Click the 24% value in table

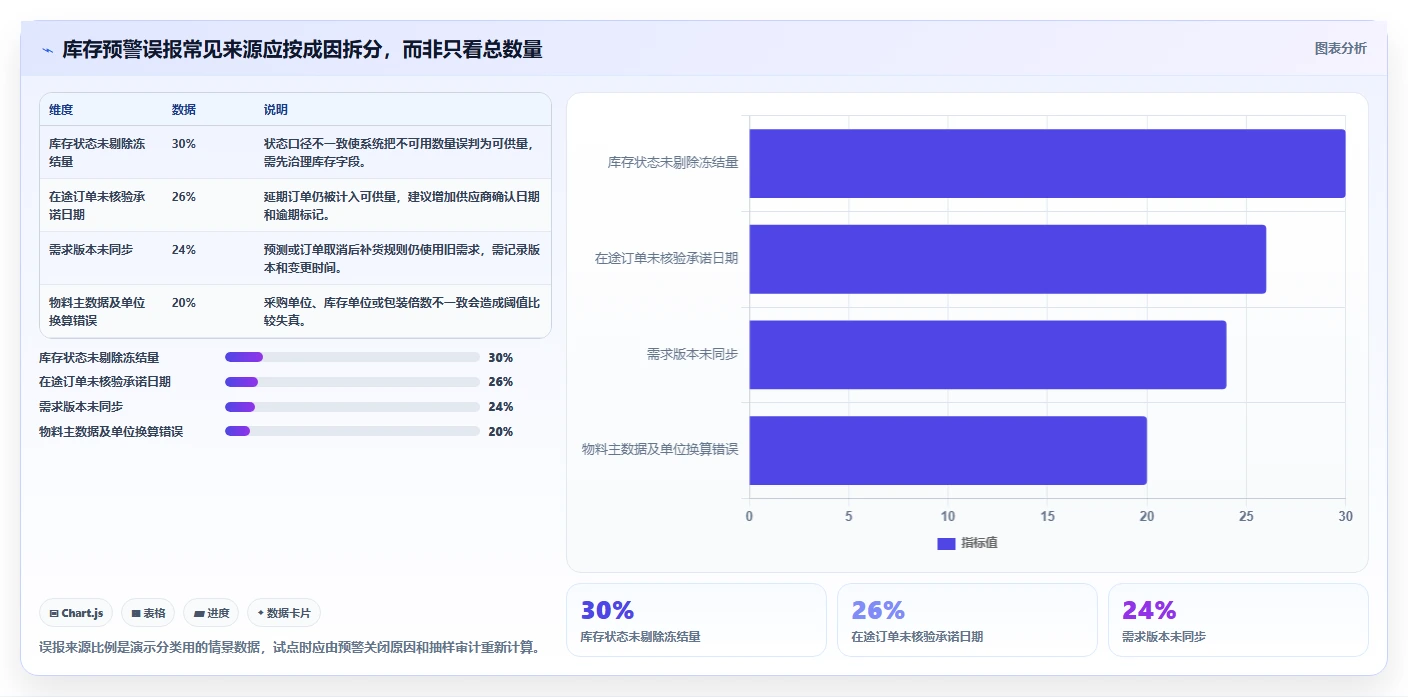point(184,250)
